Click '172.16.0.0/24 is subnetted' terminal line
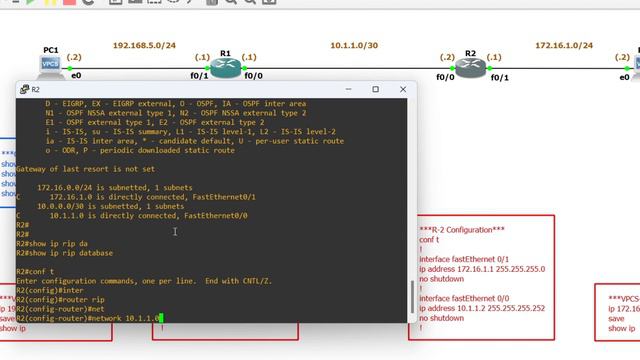 point(115,188)
